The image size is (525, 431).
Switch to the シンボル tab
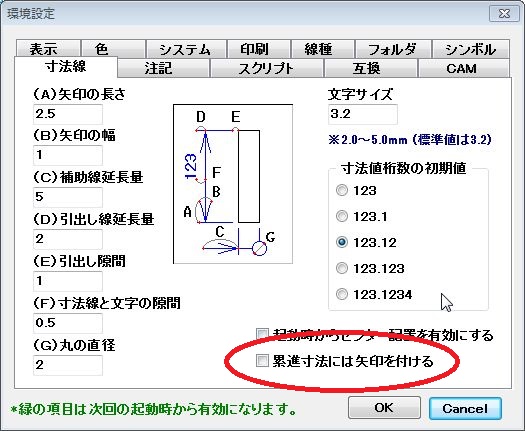click(x=471, y=49)
